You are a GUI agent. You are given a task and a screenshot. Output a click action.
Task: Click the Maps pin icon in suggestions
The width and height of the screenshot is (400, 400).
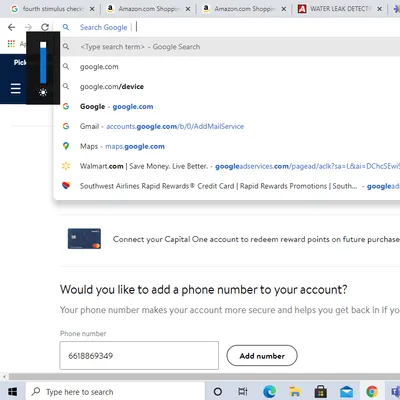[66, 146]
